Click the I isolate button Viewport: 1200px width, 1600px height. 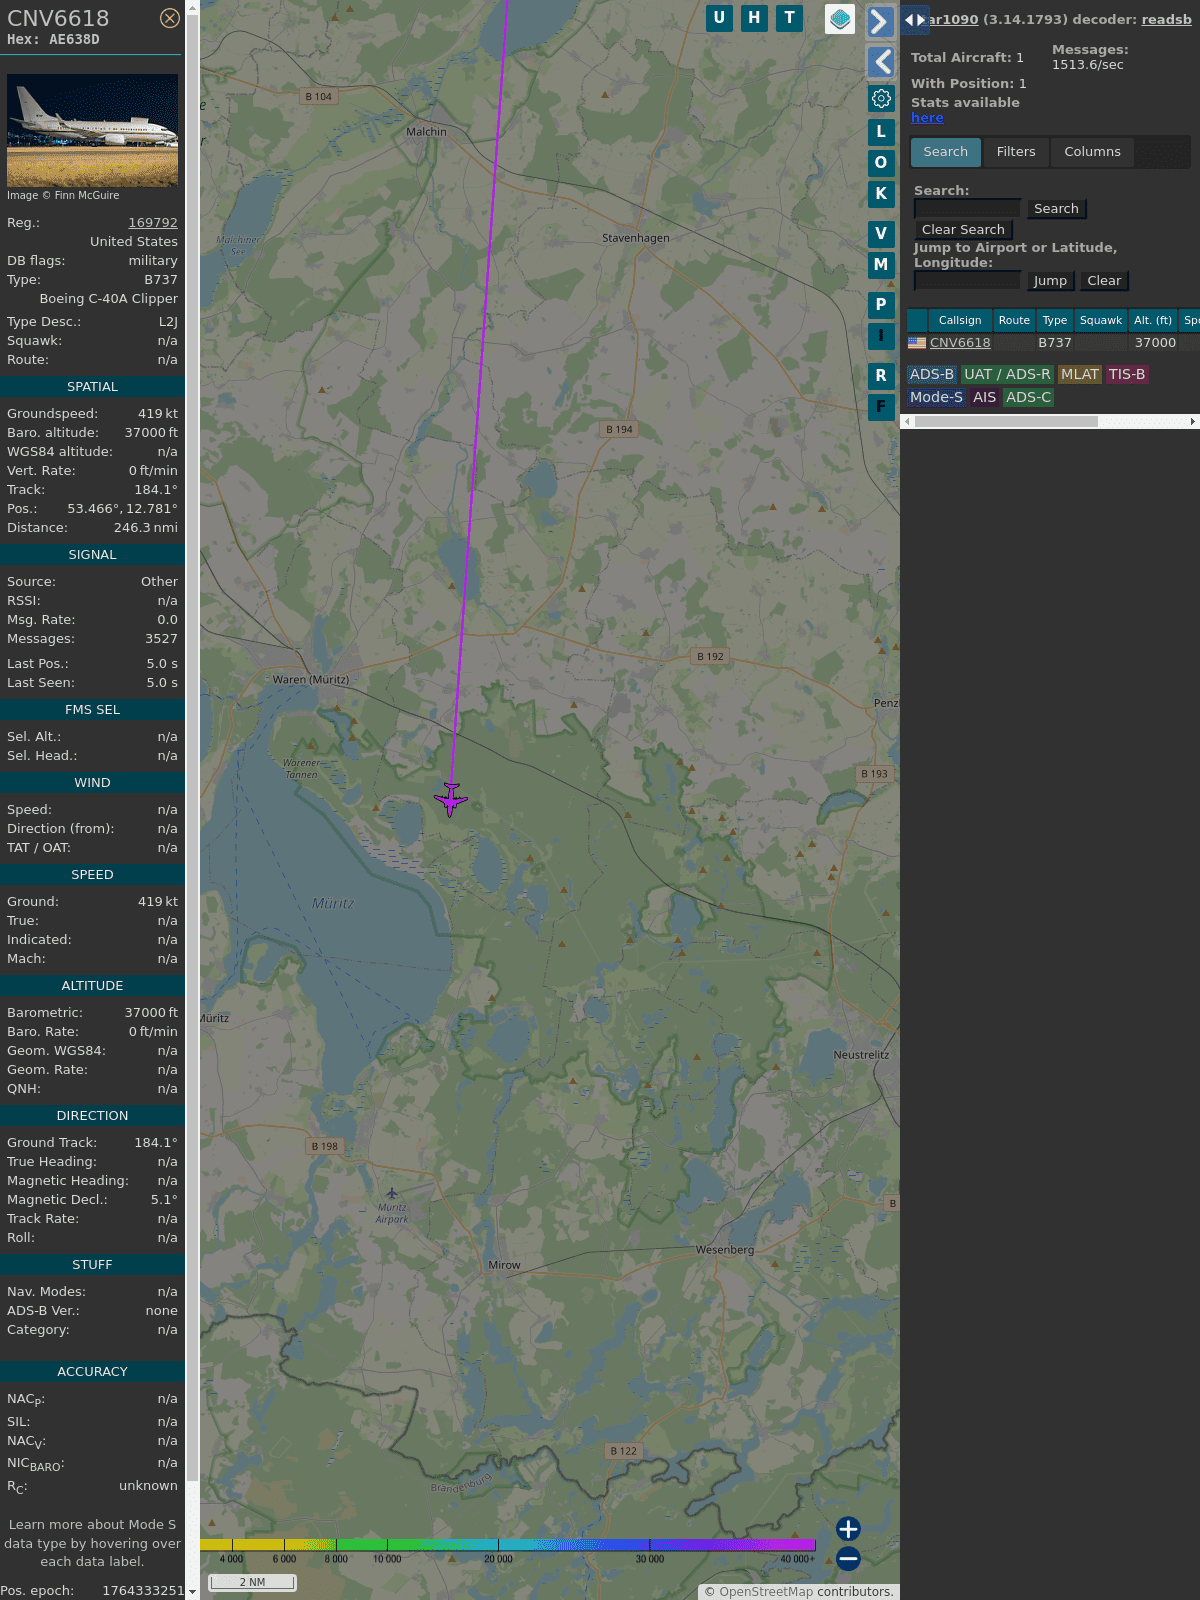[x=881, y=336]
